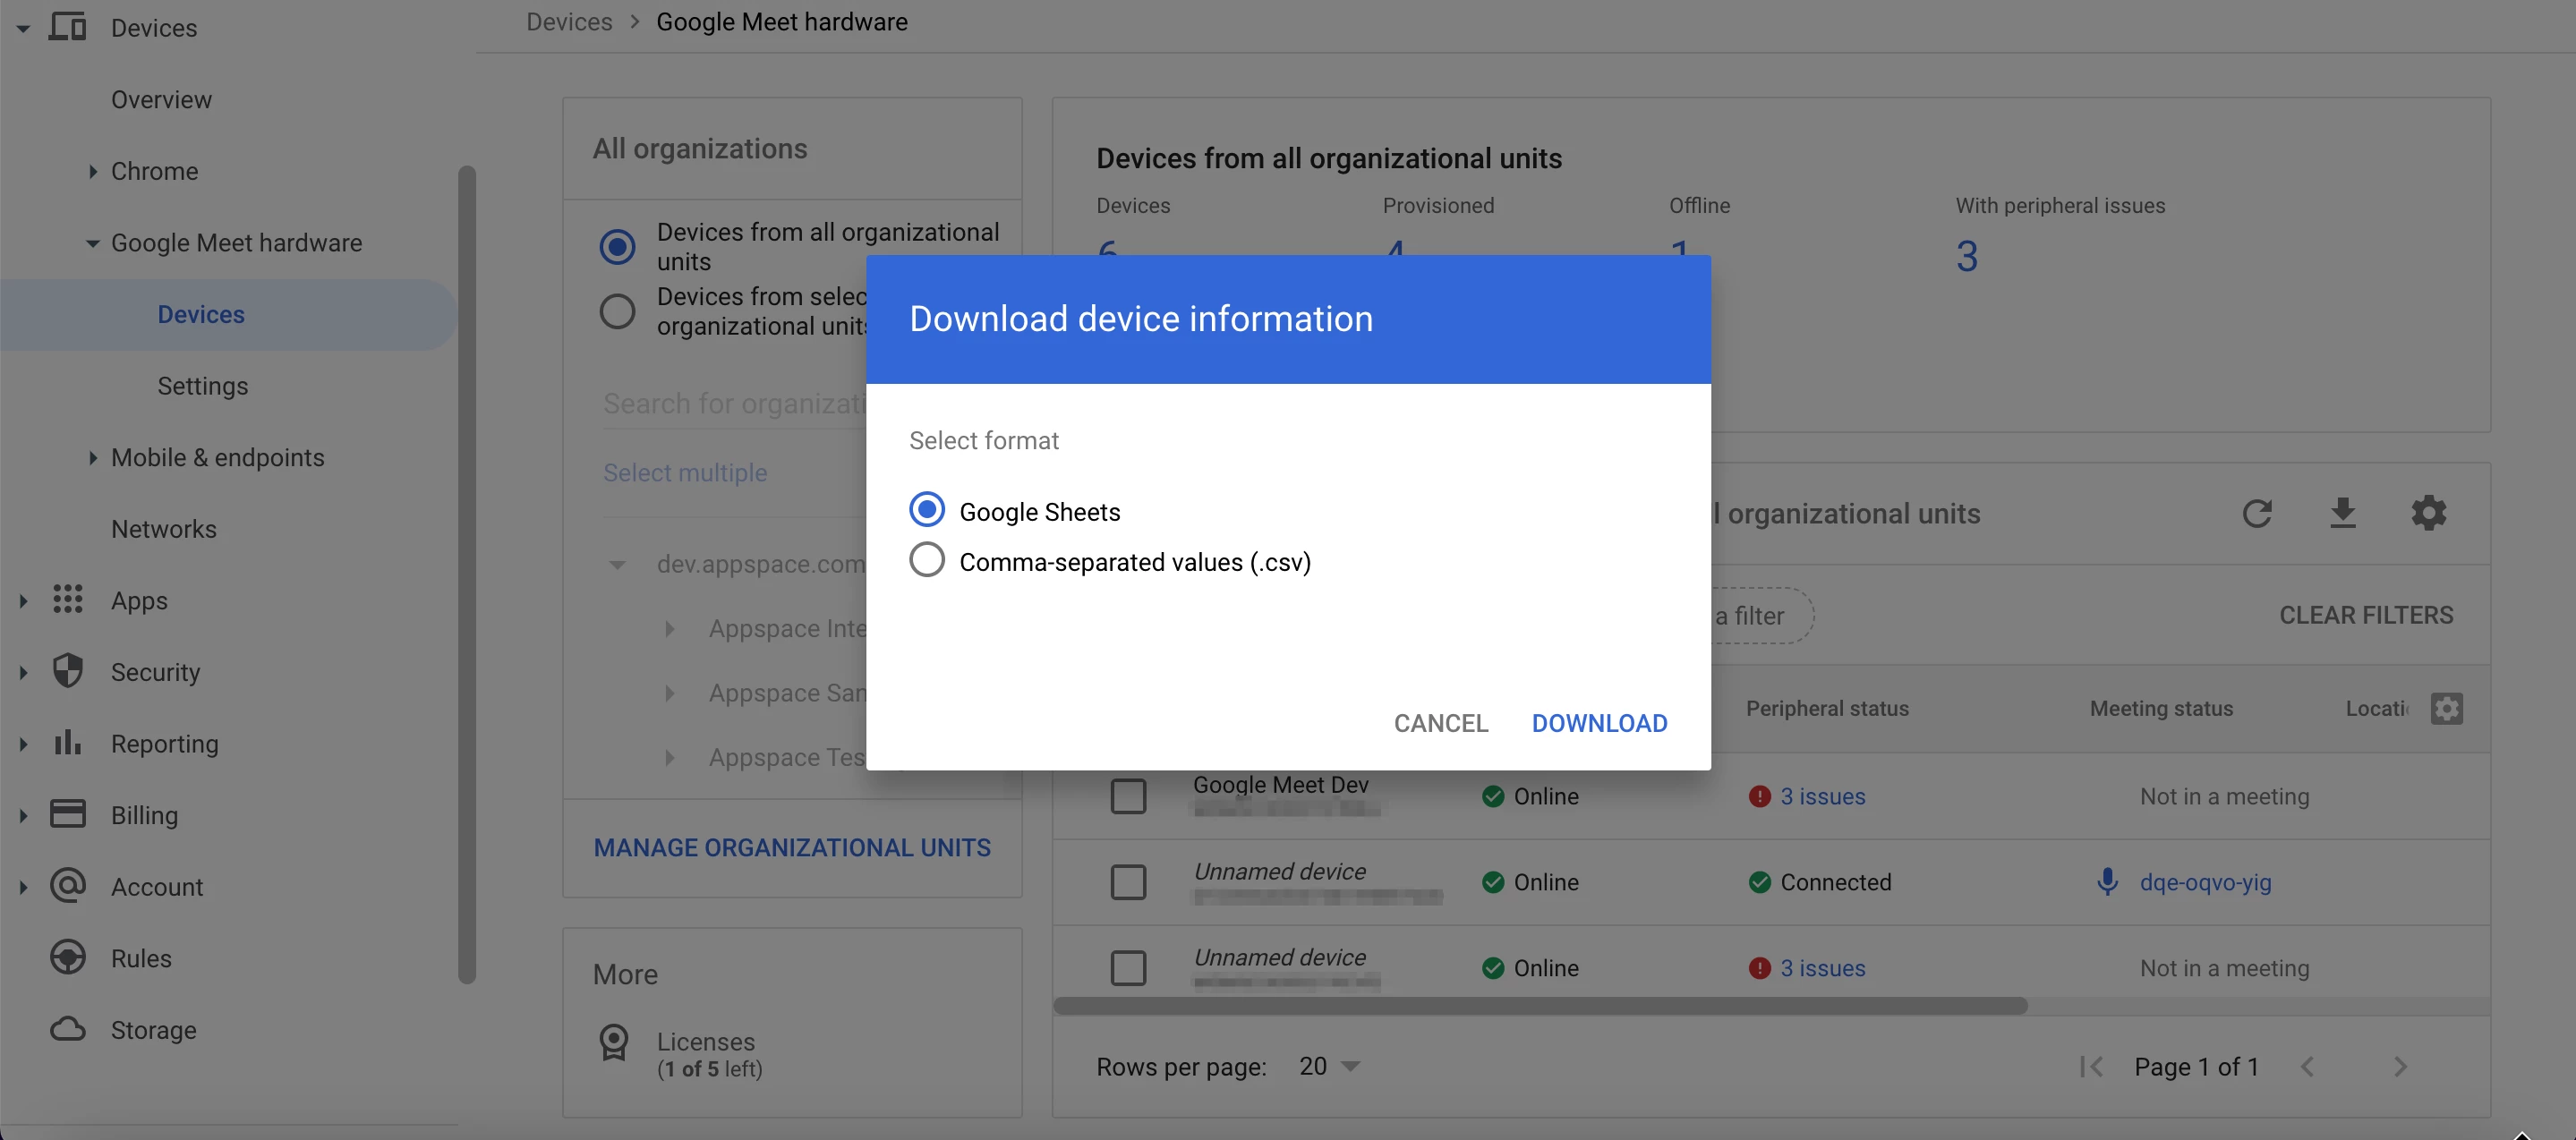Open the Networks menu item

164,529
